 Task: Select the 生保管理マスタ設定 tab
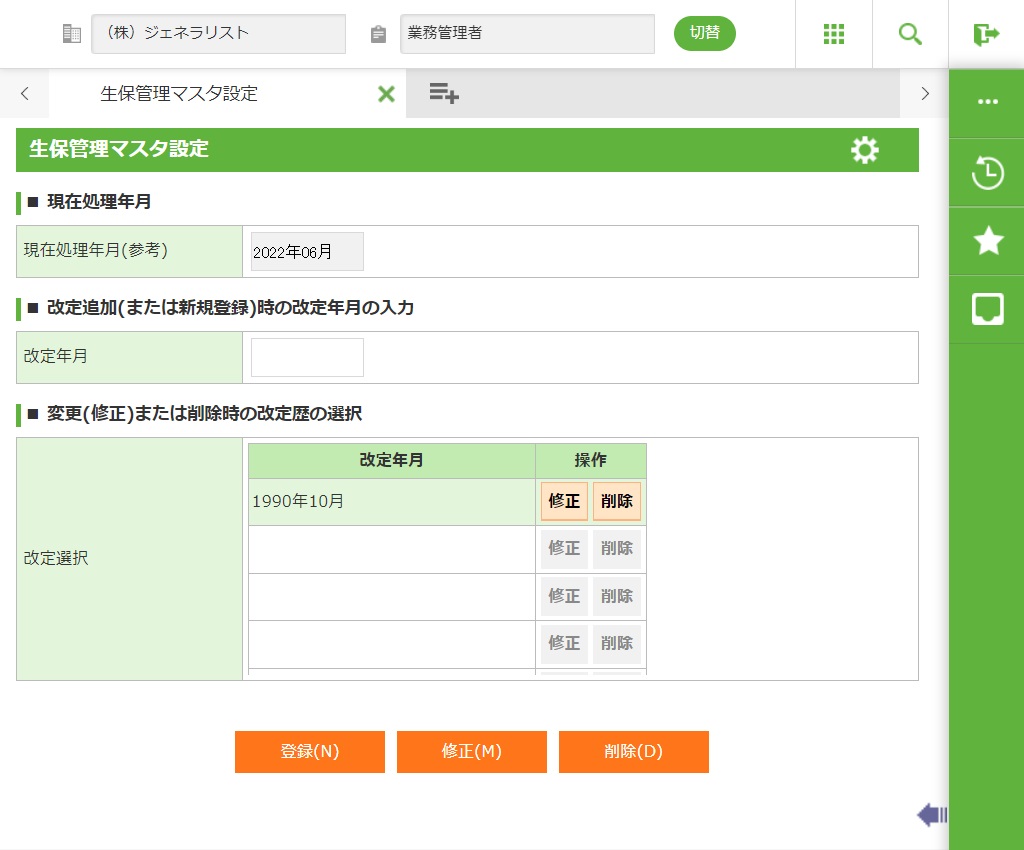(180, 94)
